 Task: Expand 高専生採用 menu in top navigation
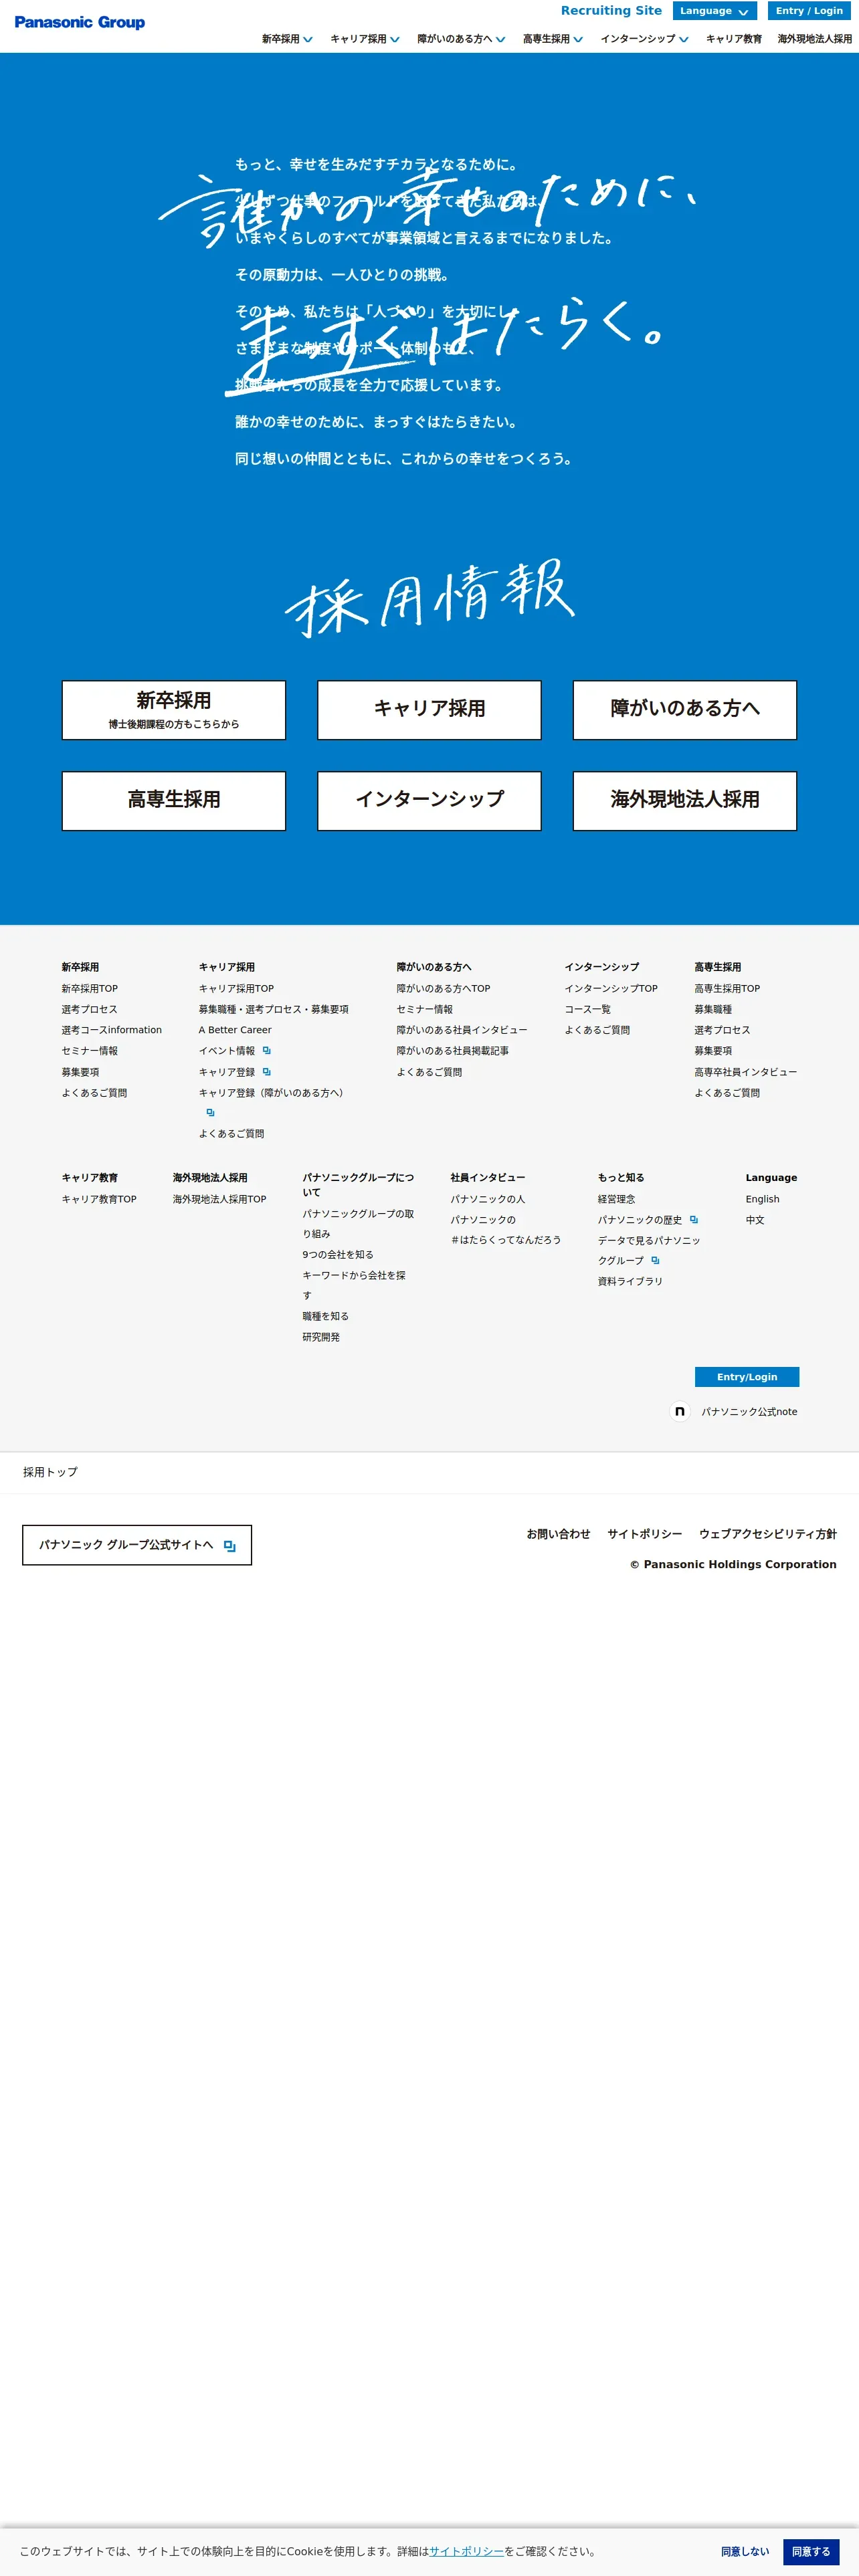click(x=553, y=39)
